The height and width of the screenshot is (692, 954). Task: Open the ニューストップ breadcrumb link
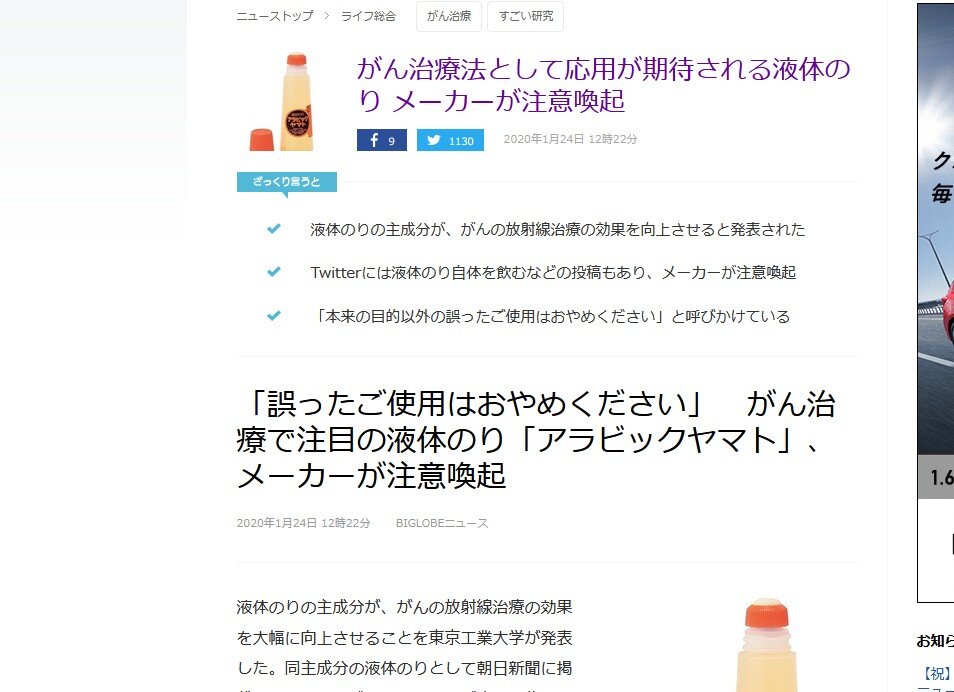274,16
